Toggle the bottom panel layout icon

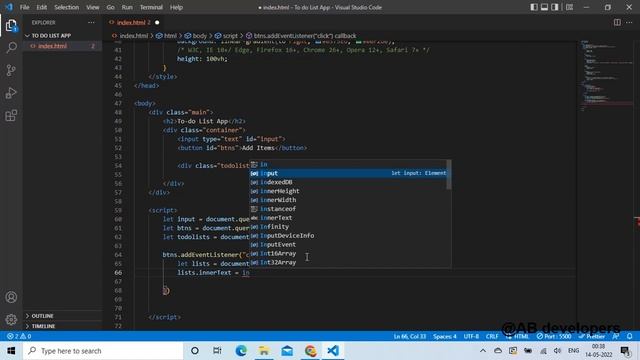tap(544, 7)
